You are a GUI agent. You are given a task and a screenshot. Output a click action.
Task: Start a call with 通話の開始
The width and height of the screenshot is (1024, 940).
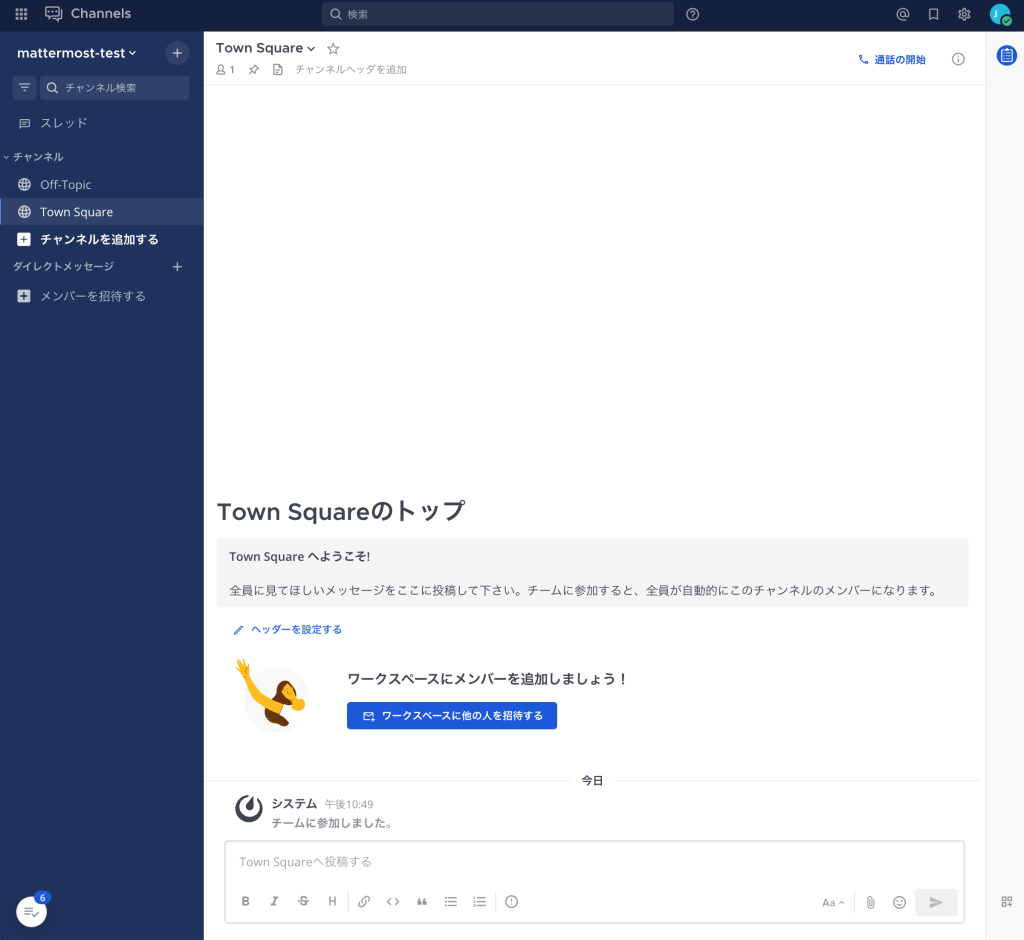pyautogui.click(x=892, y=60)
